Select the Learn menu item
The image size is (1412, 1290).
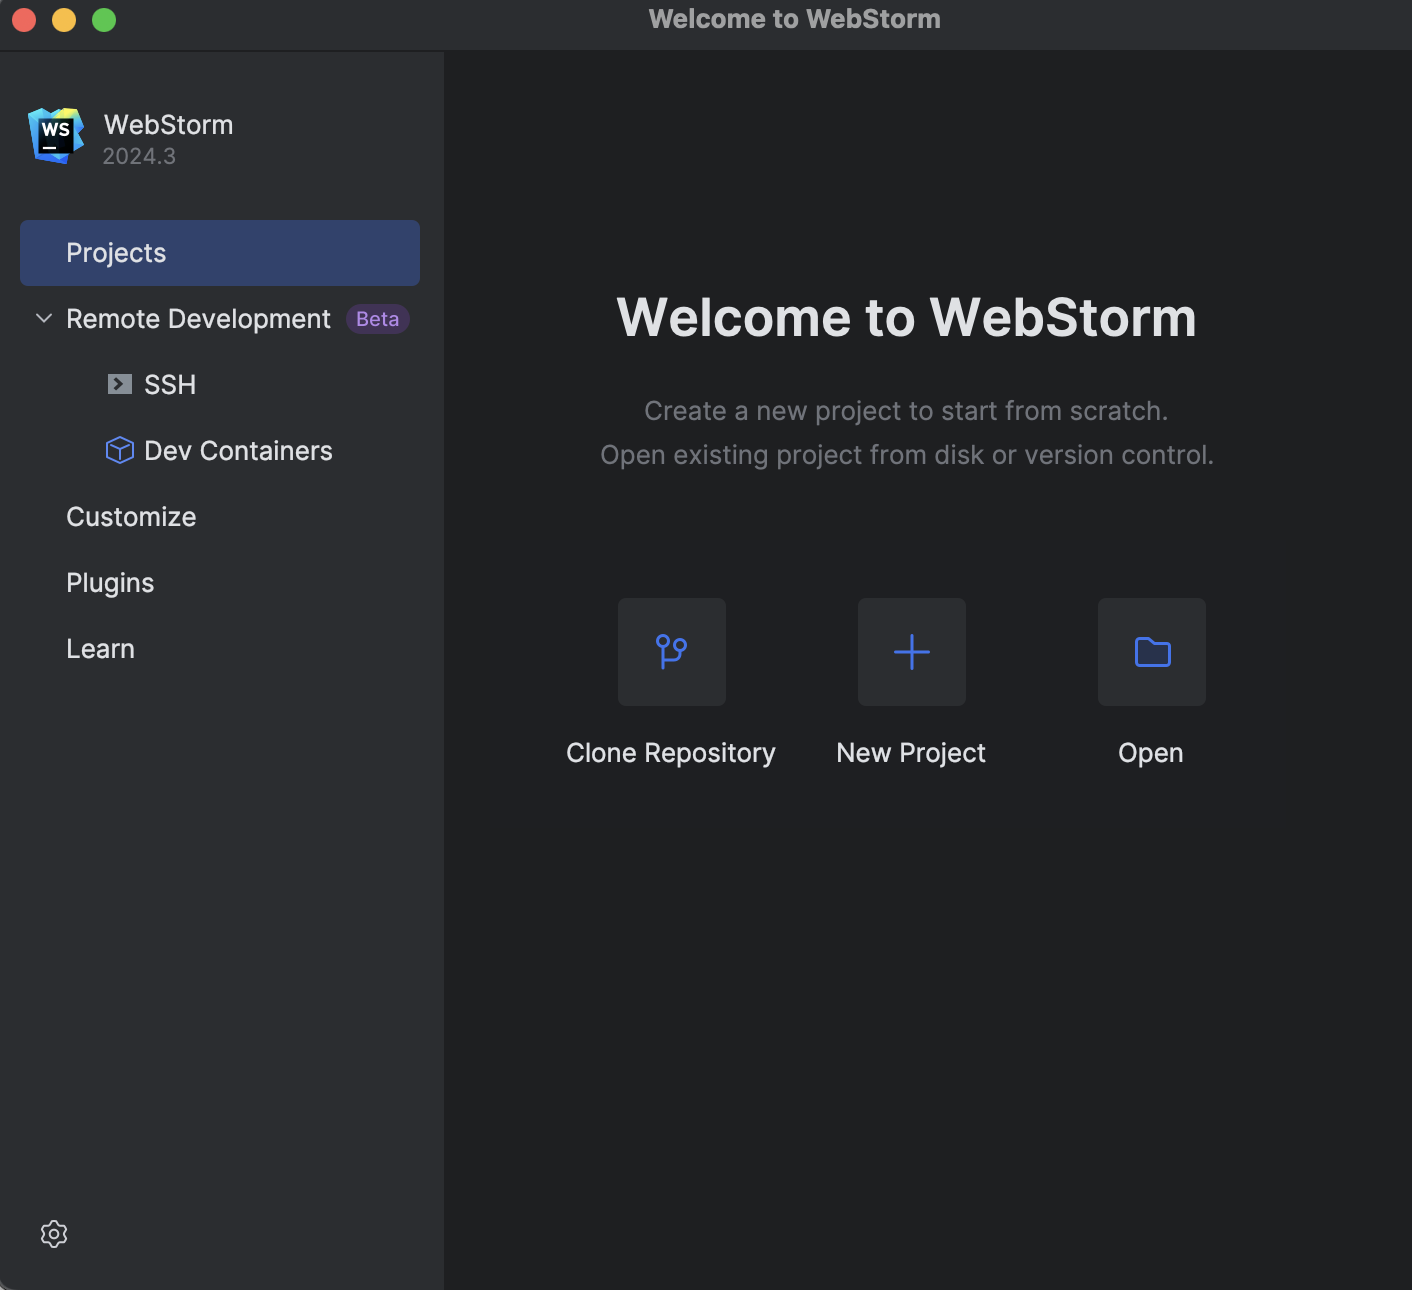pos(100,648)
